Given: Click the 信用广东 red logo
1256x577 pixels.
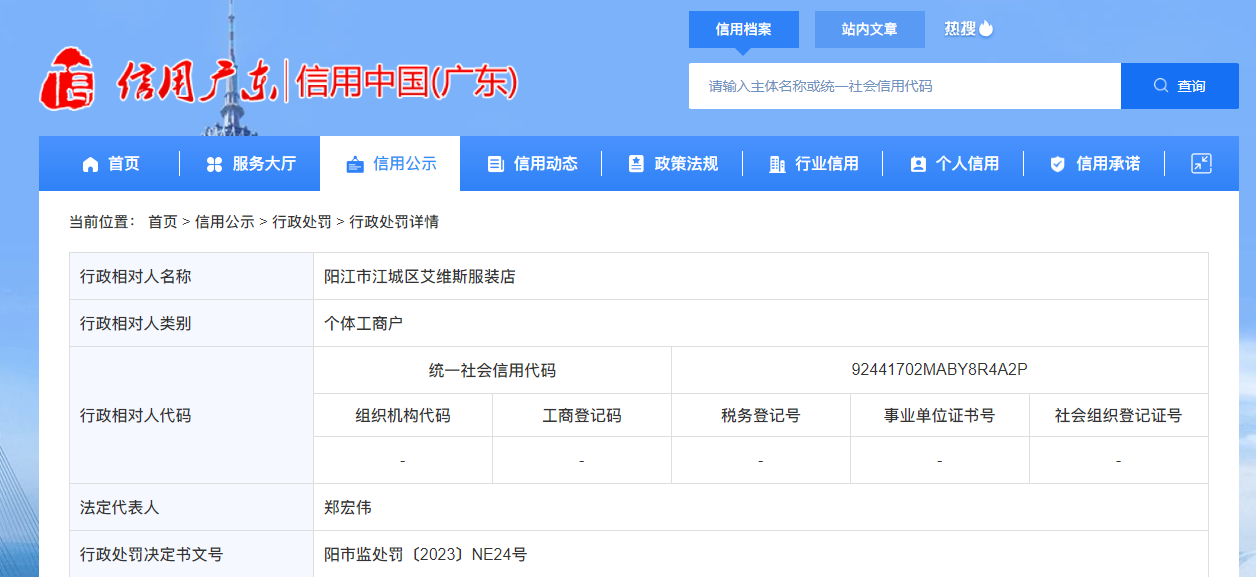Looking at the screenshot, I should tap(67, 80).
